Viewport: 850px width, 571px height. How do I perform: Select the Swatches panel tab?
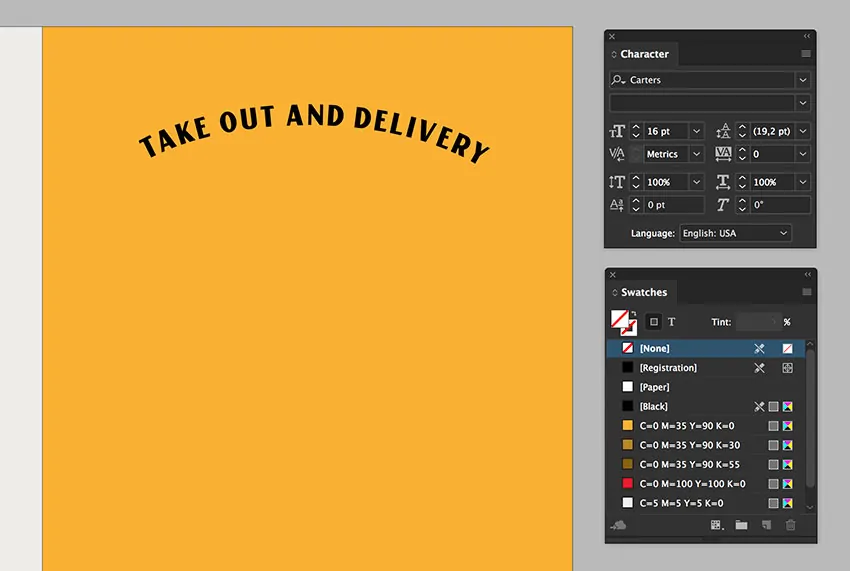pos(643,292)
